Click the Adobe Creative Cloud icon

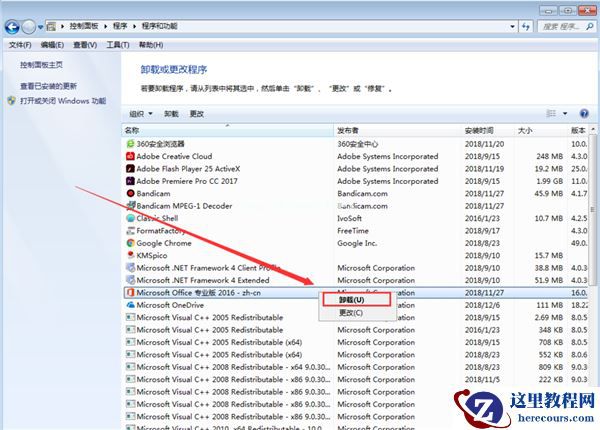[130, 156]
